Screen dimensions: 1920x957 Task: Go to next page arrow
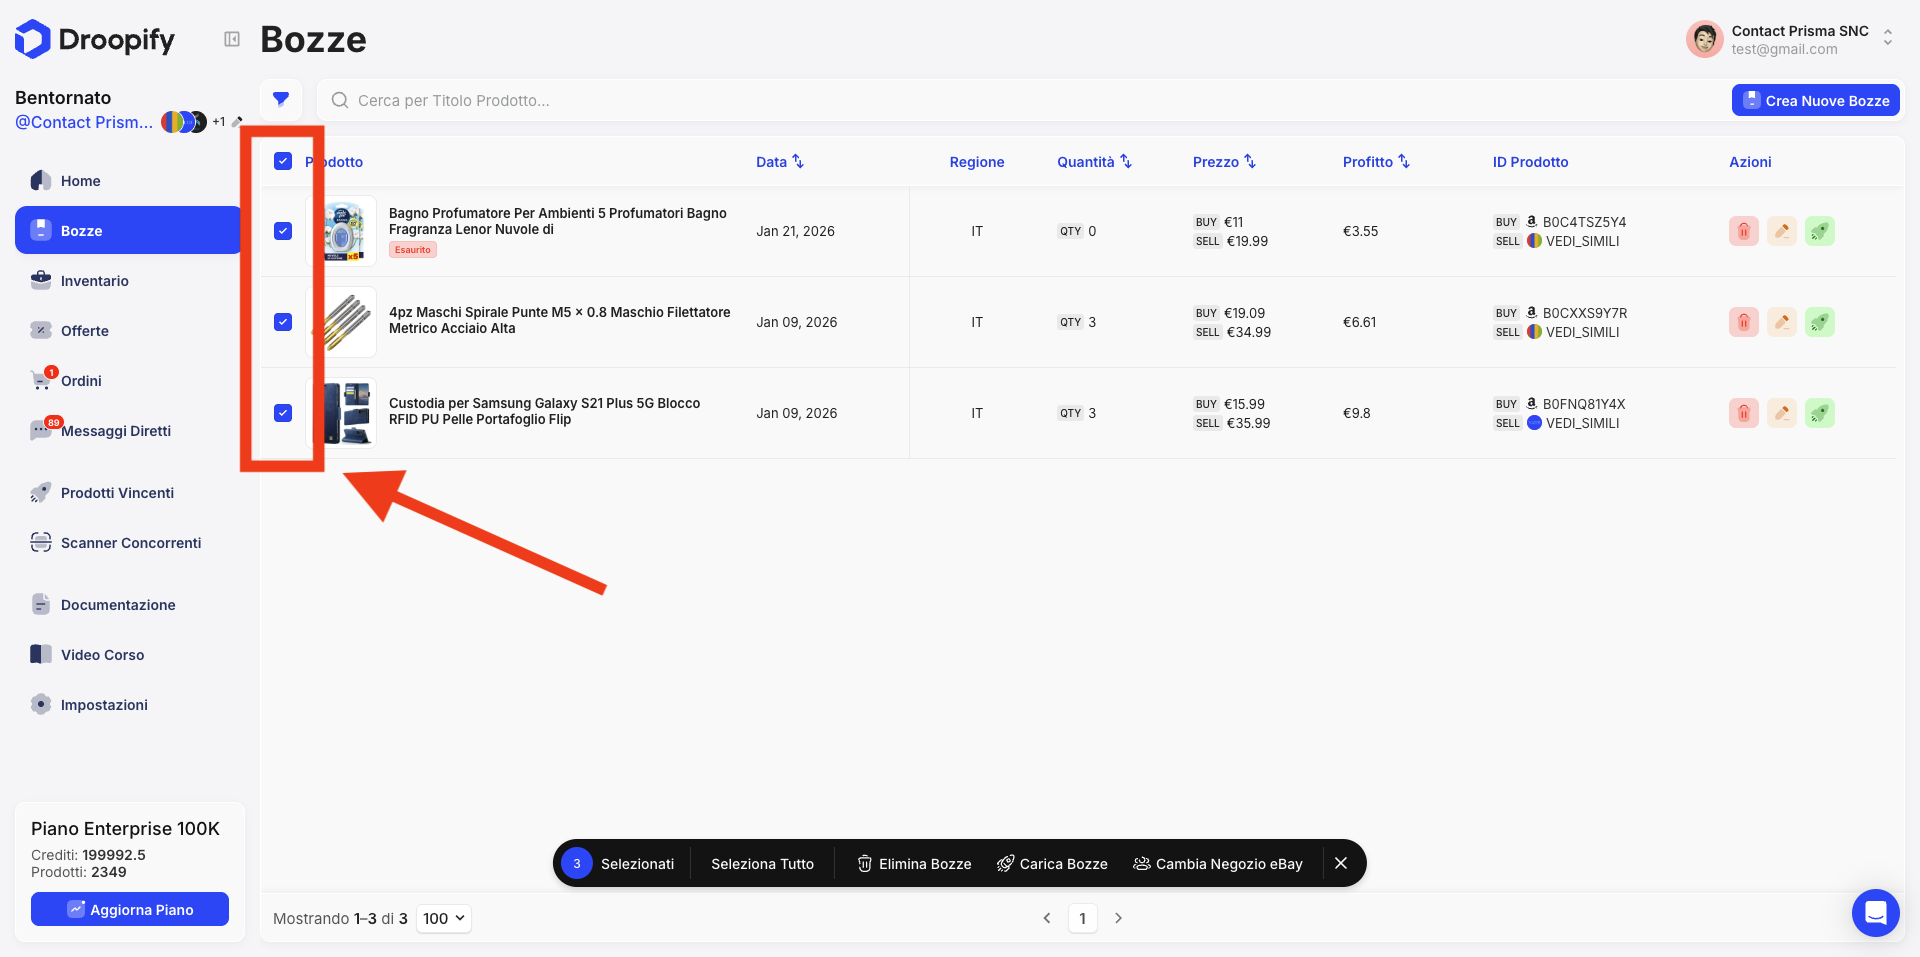(x=1118, y=918)
